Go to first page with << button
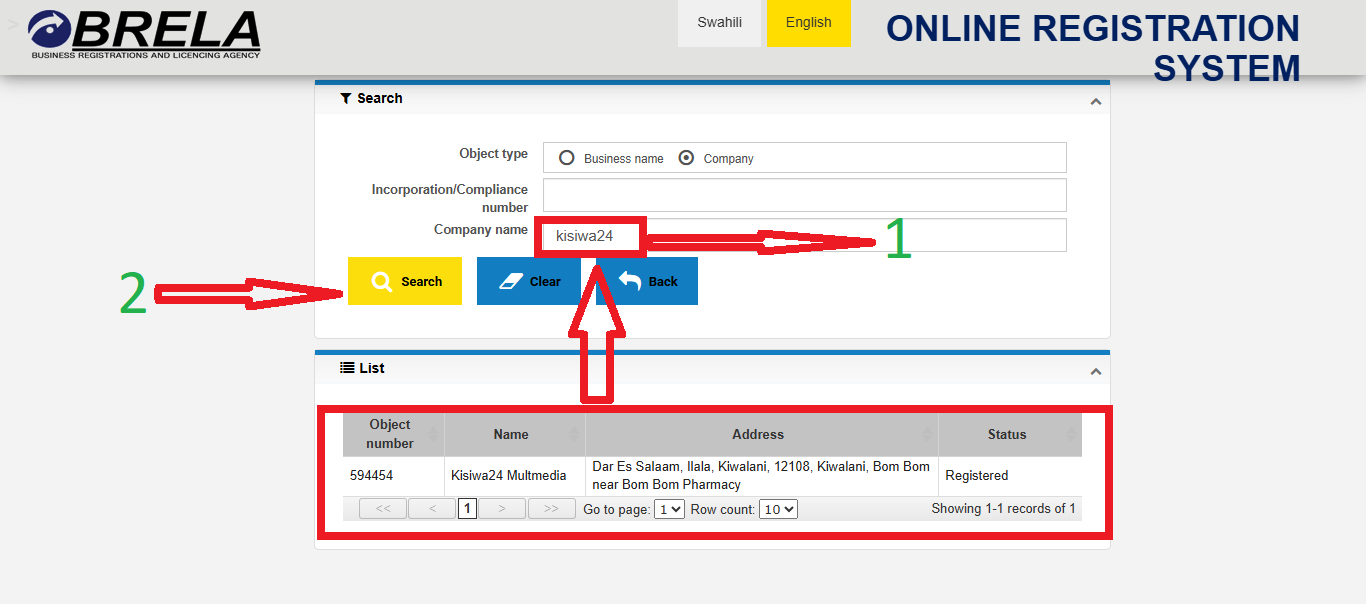Viewport: 1366px width, 604px height. (x=383, y=508)
